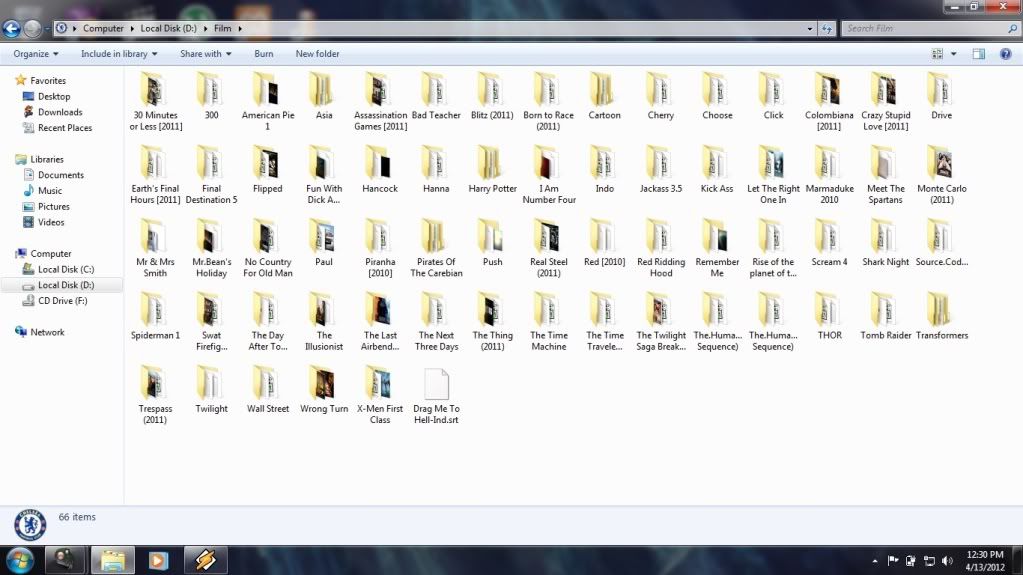Select the Hancock folder
This screenshot has height=575, width=1023.
point(380,170)
